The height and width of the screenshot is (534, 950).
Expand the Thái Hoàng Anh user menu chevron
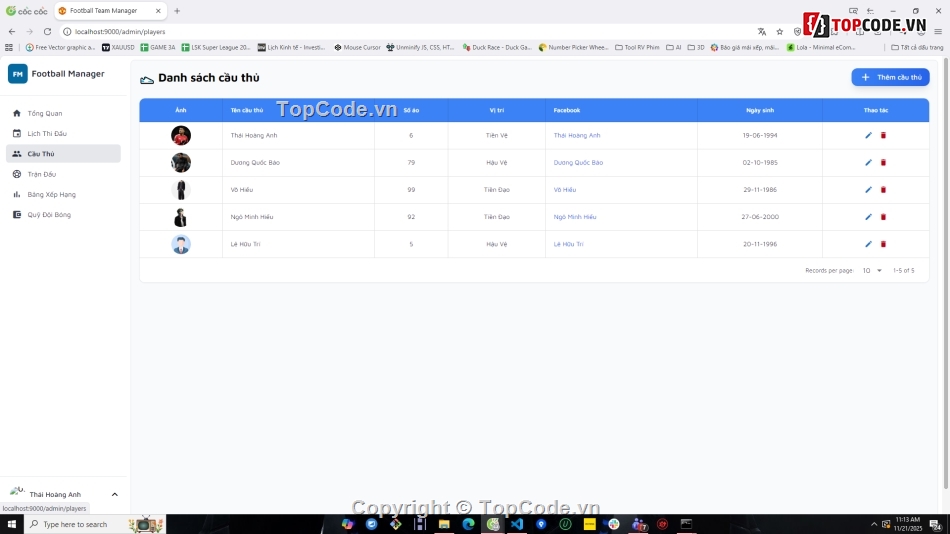(115, 495)
